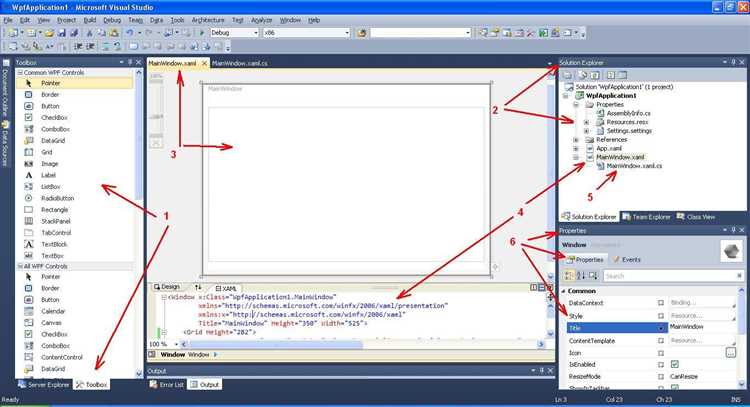Select the ListBox control in the Toolbox
Viewport: 750px width, 407px height.
click(75, 187)
